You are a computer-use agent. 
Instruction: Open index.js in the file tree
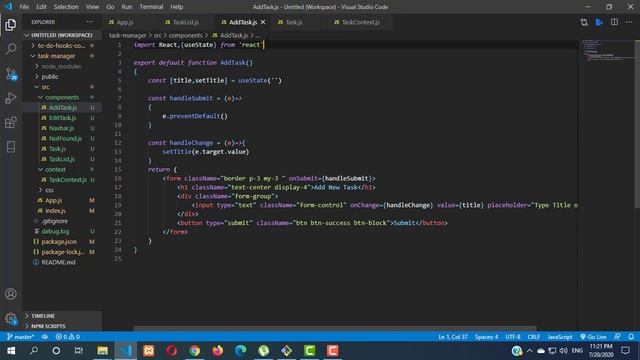pyautogui.click(x=56, y=211)
